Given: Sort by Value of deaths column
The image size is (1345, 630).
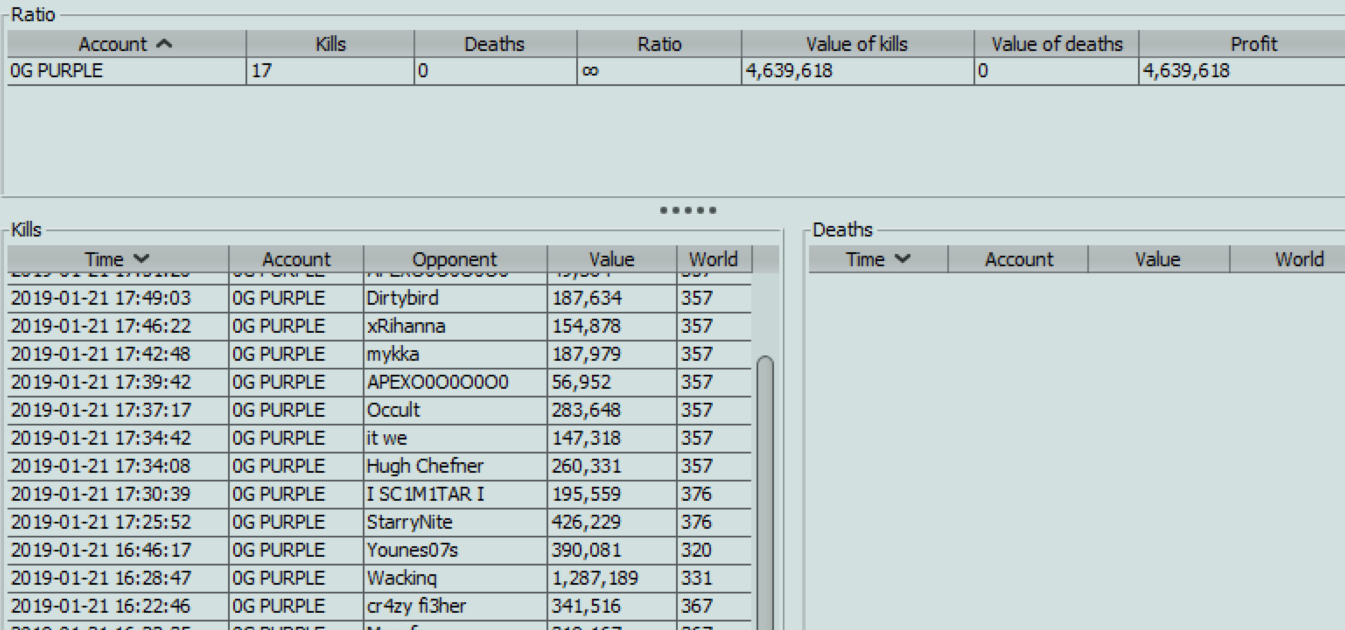Looking at the screenshot, I should click(1058, 43).
